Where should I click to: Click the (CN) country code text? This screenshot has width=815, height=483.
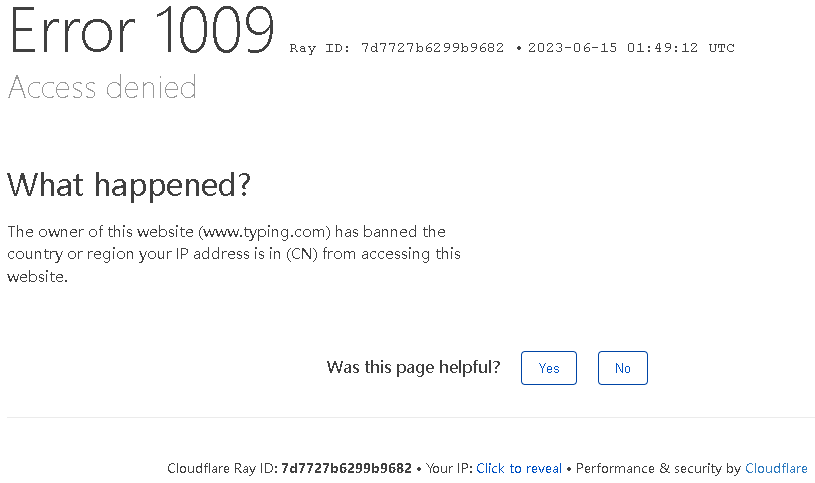(x=301, y=254)
